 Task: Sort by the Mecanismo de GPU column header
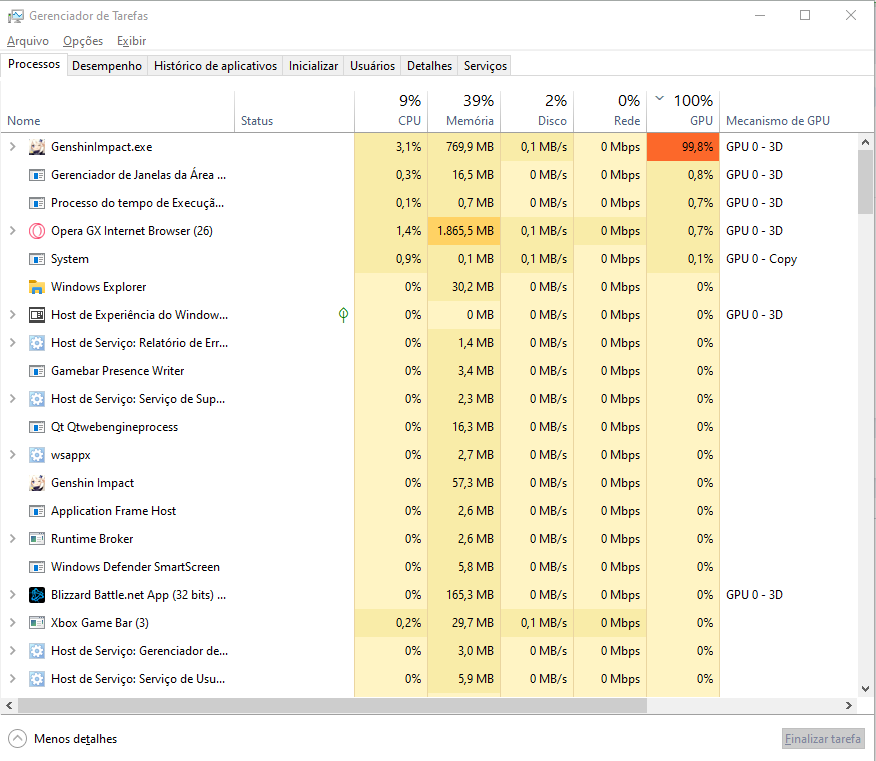[x=788, y=111]
